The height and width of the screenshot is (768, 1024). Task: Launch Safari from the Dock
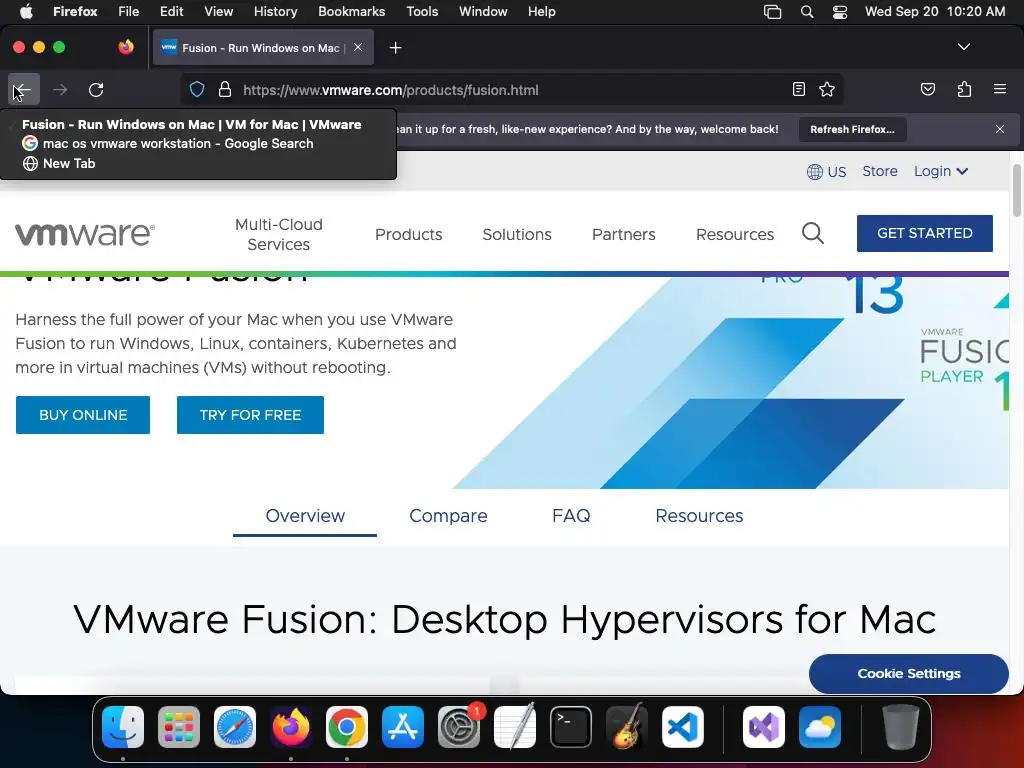coord(235,727)
